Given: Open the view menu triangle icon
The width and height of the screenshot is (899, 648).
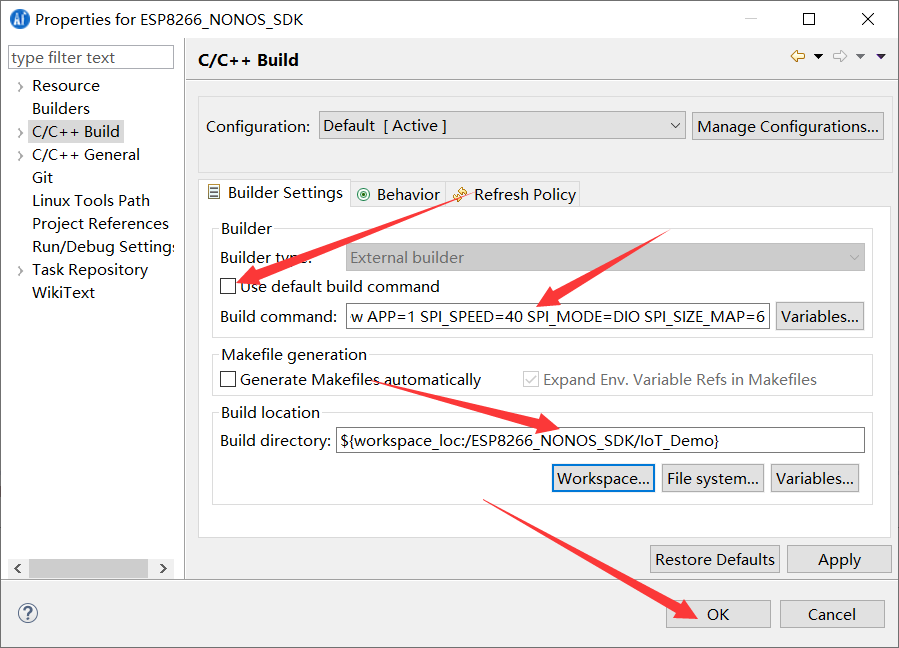Looking at the screenshot, I should 881,57.
